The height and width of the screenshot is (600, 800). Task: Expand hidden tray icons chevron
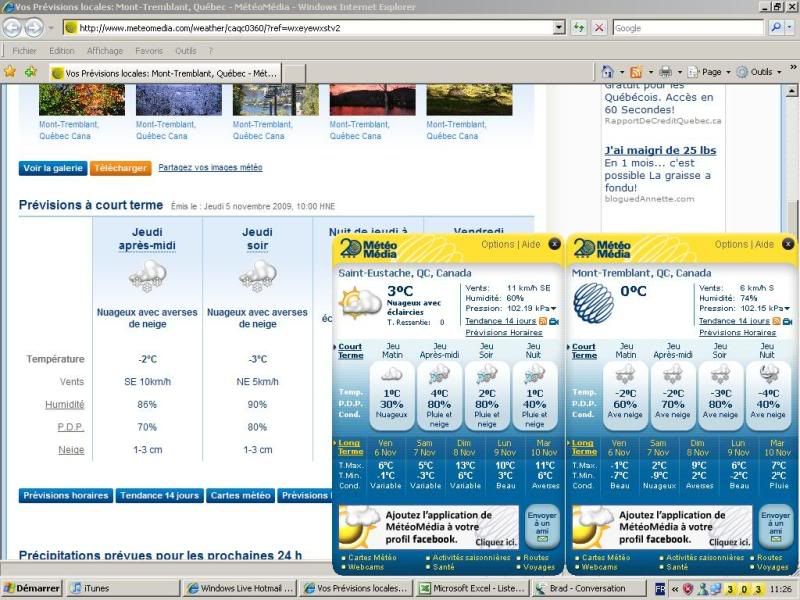[674, 589]
